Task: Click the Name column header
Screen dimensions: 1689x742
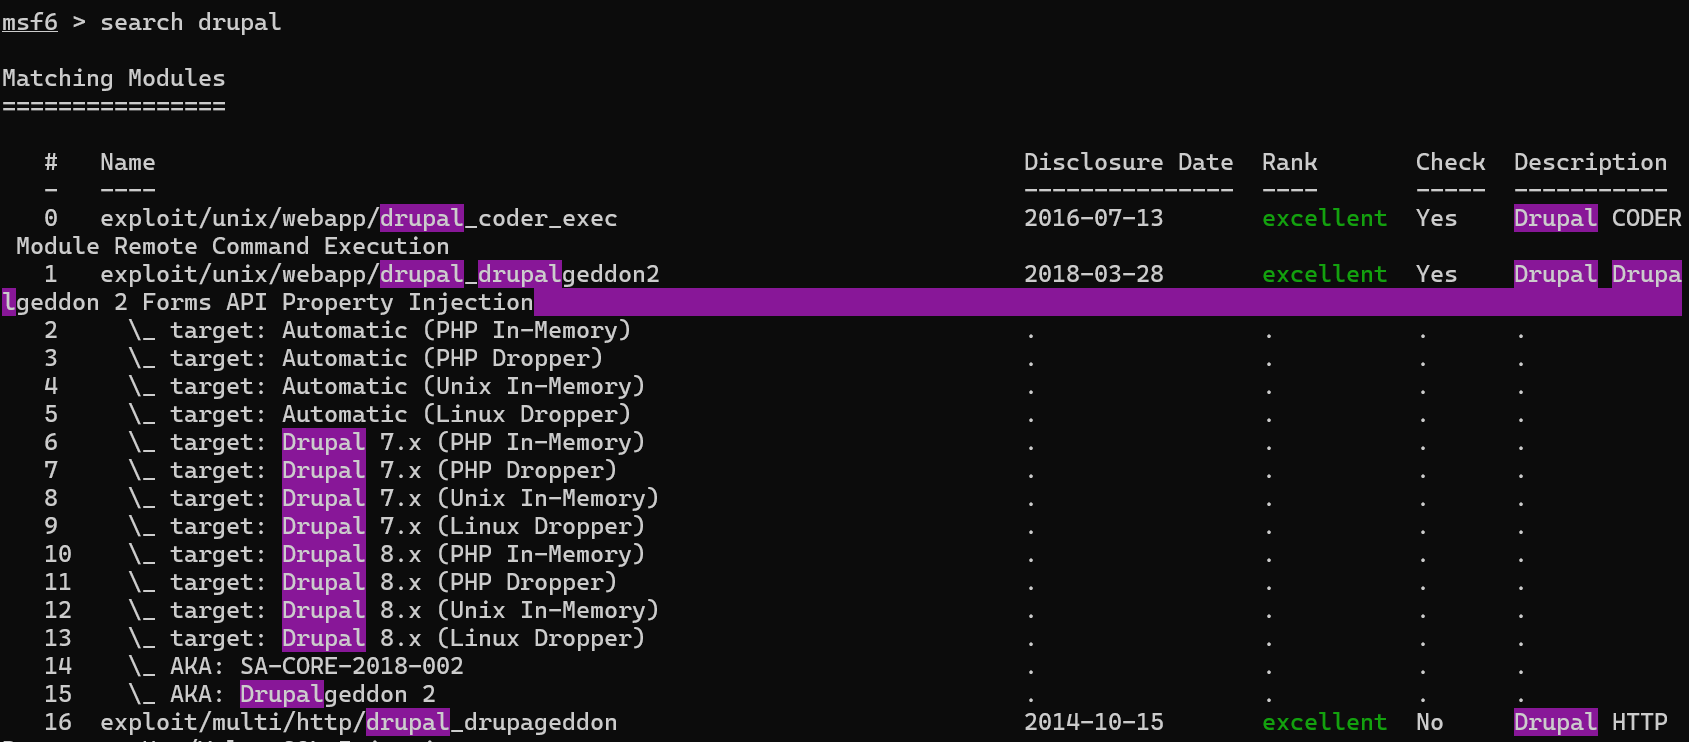Action: point(127,162)
